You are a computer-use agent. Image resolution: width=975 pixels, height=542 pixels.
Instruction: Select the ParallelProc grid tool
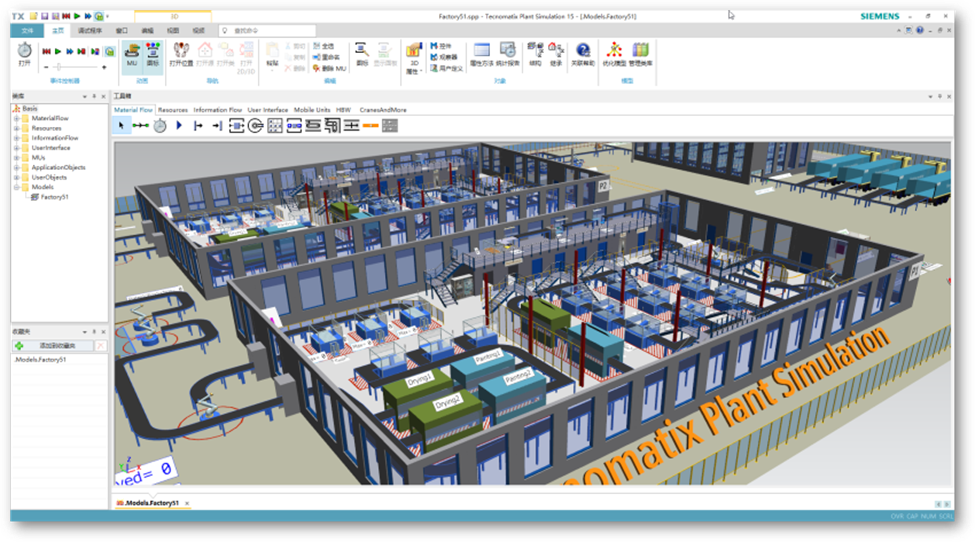(275, 126)
